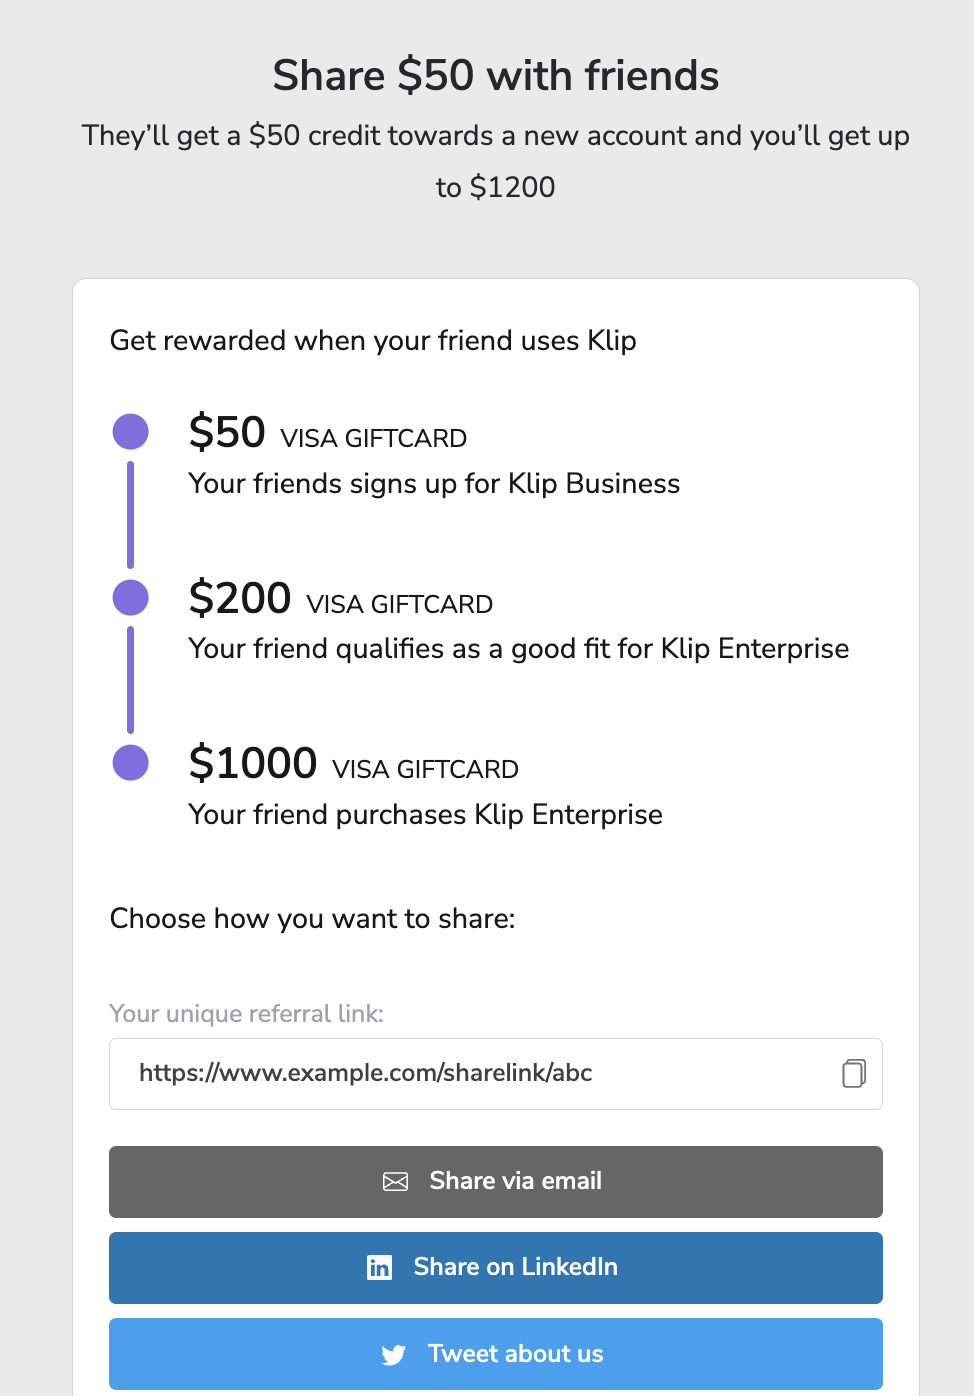This screenshot has width=974, height=1396.
Task: Select the $50 reward step dot
Action: pos(131,432)
